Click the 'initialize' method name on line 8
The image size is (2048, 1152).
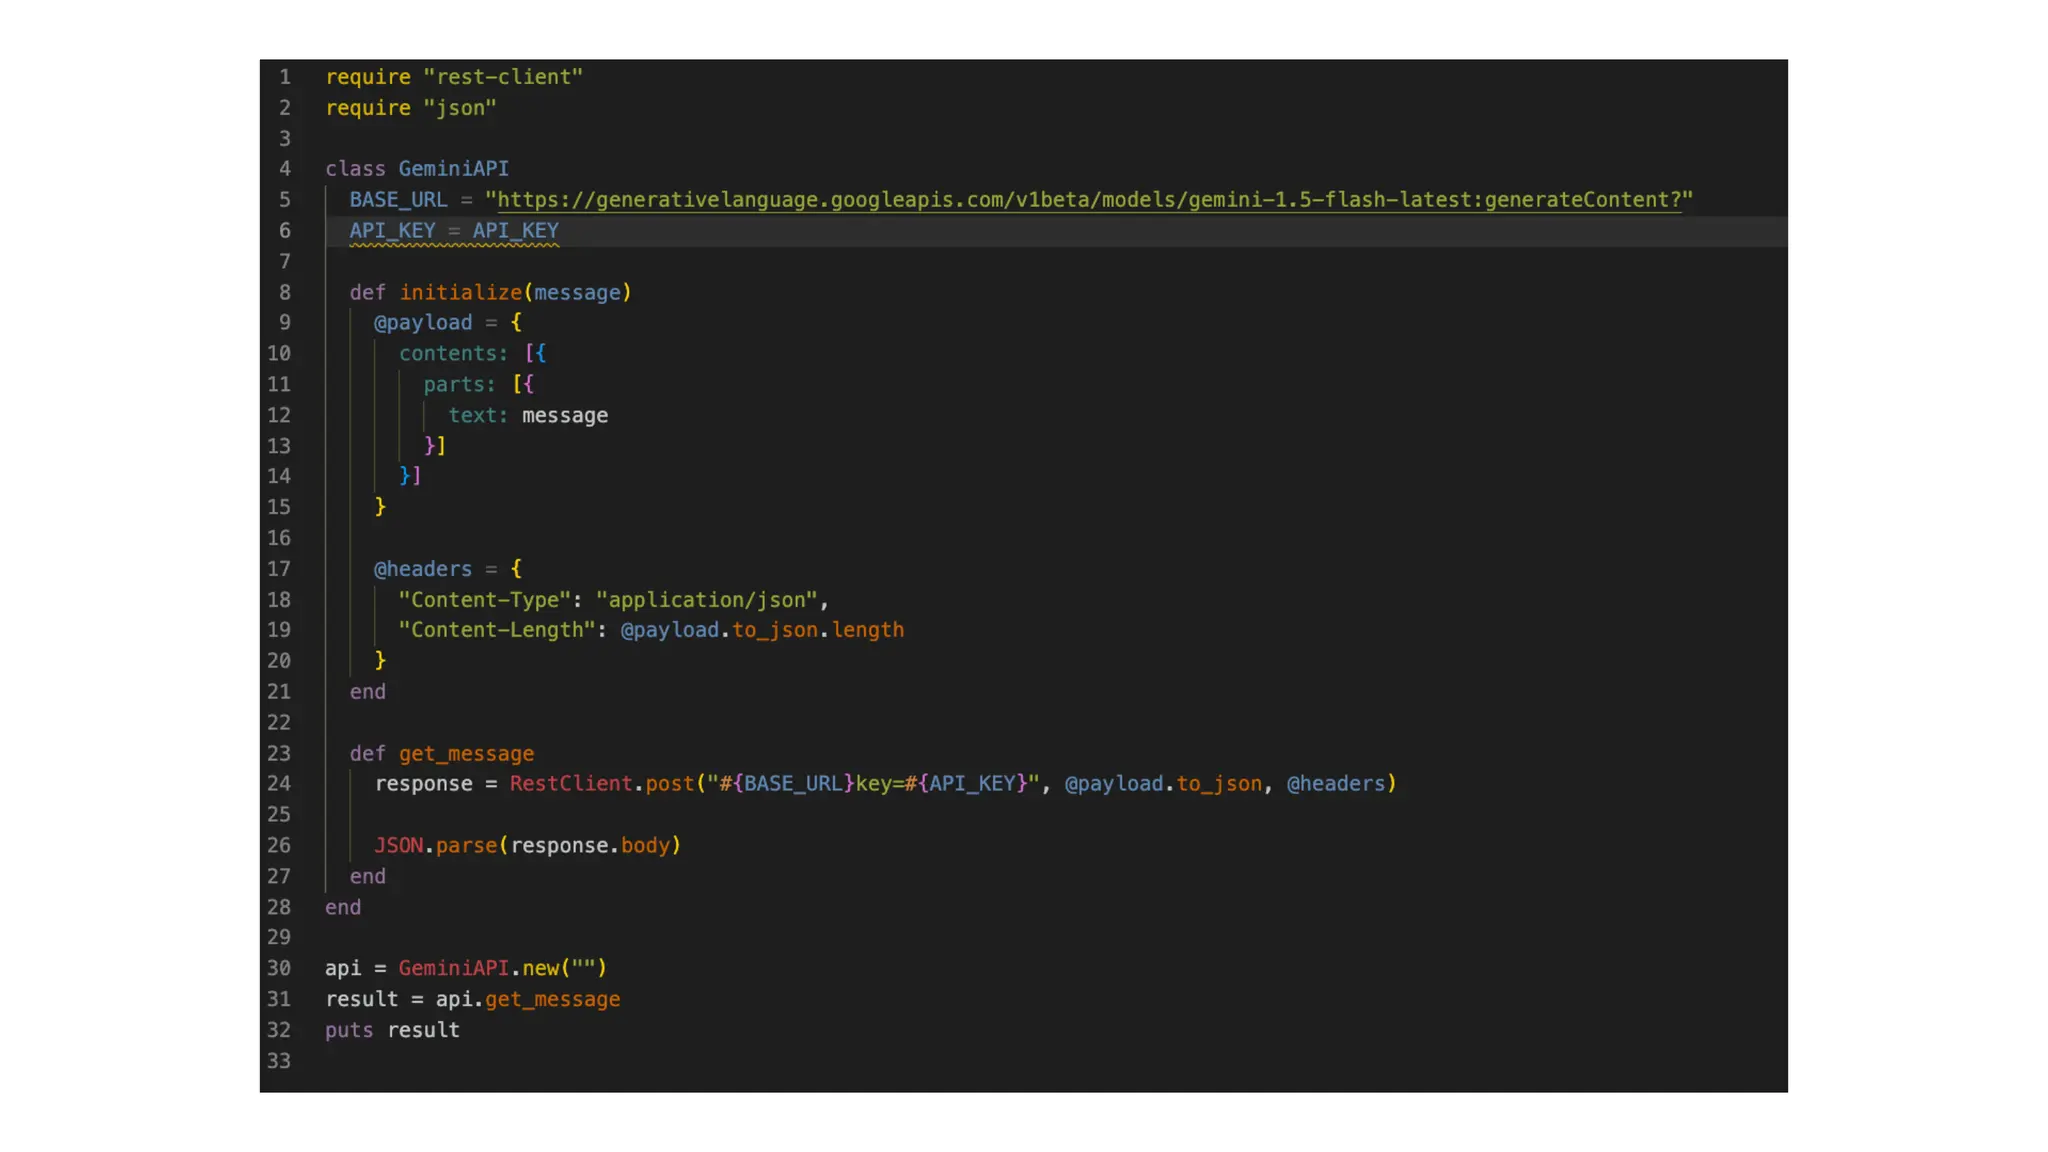460,293
